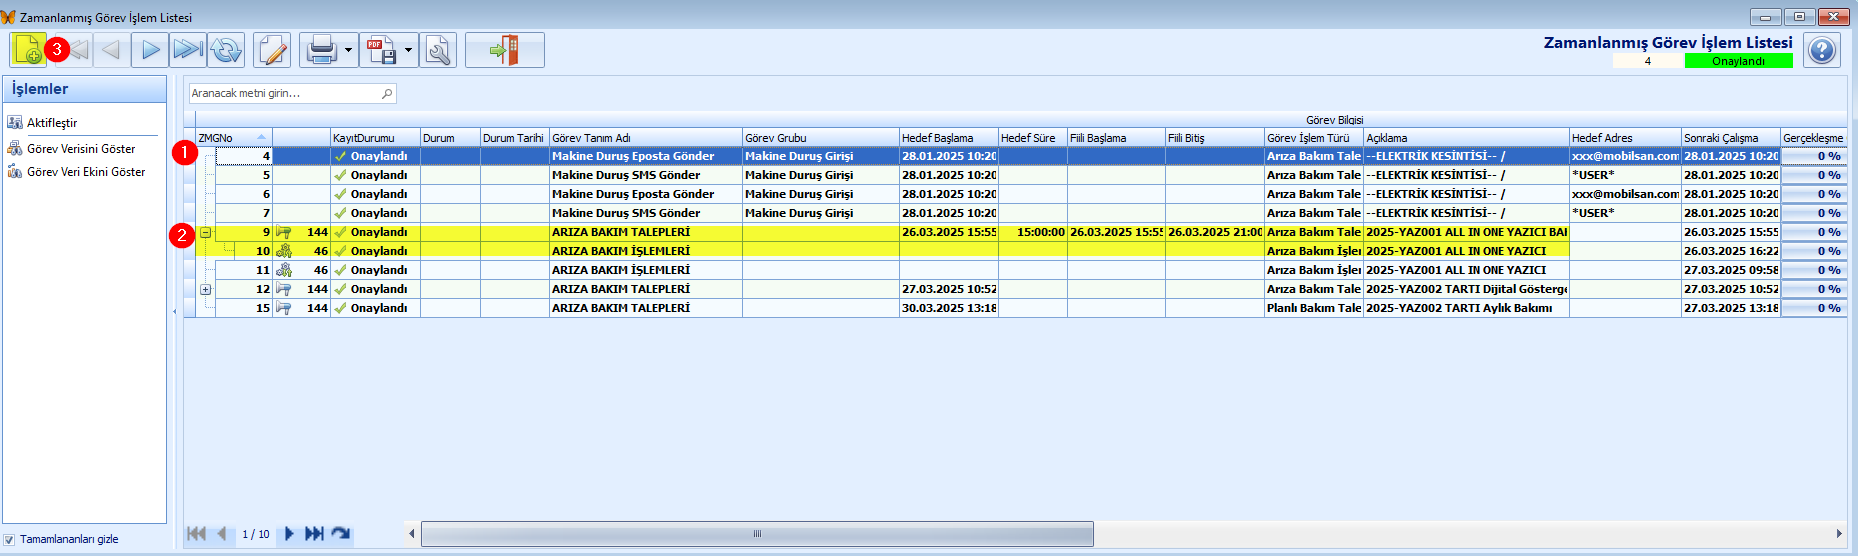Click the search text input field

coord(284,93)
